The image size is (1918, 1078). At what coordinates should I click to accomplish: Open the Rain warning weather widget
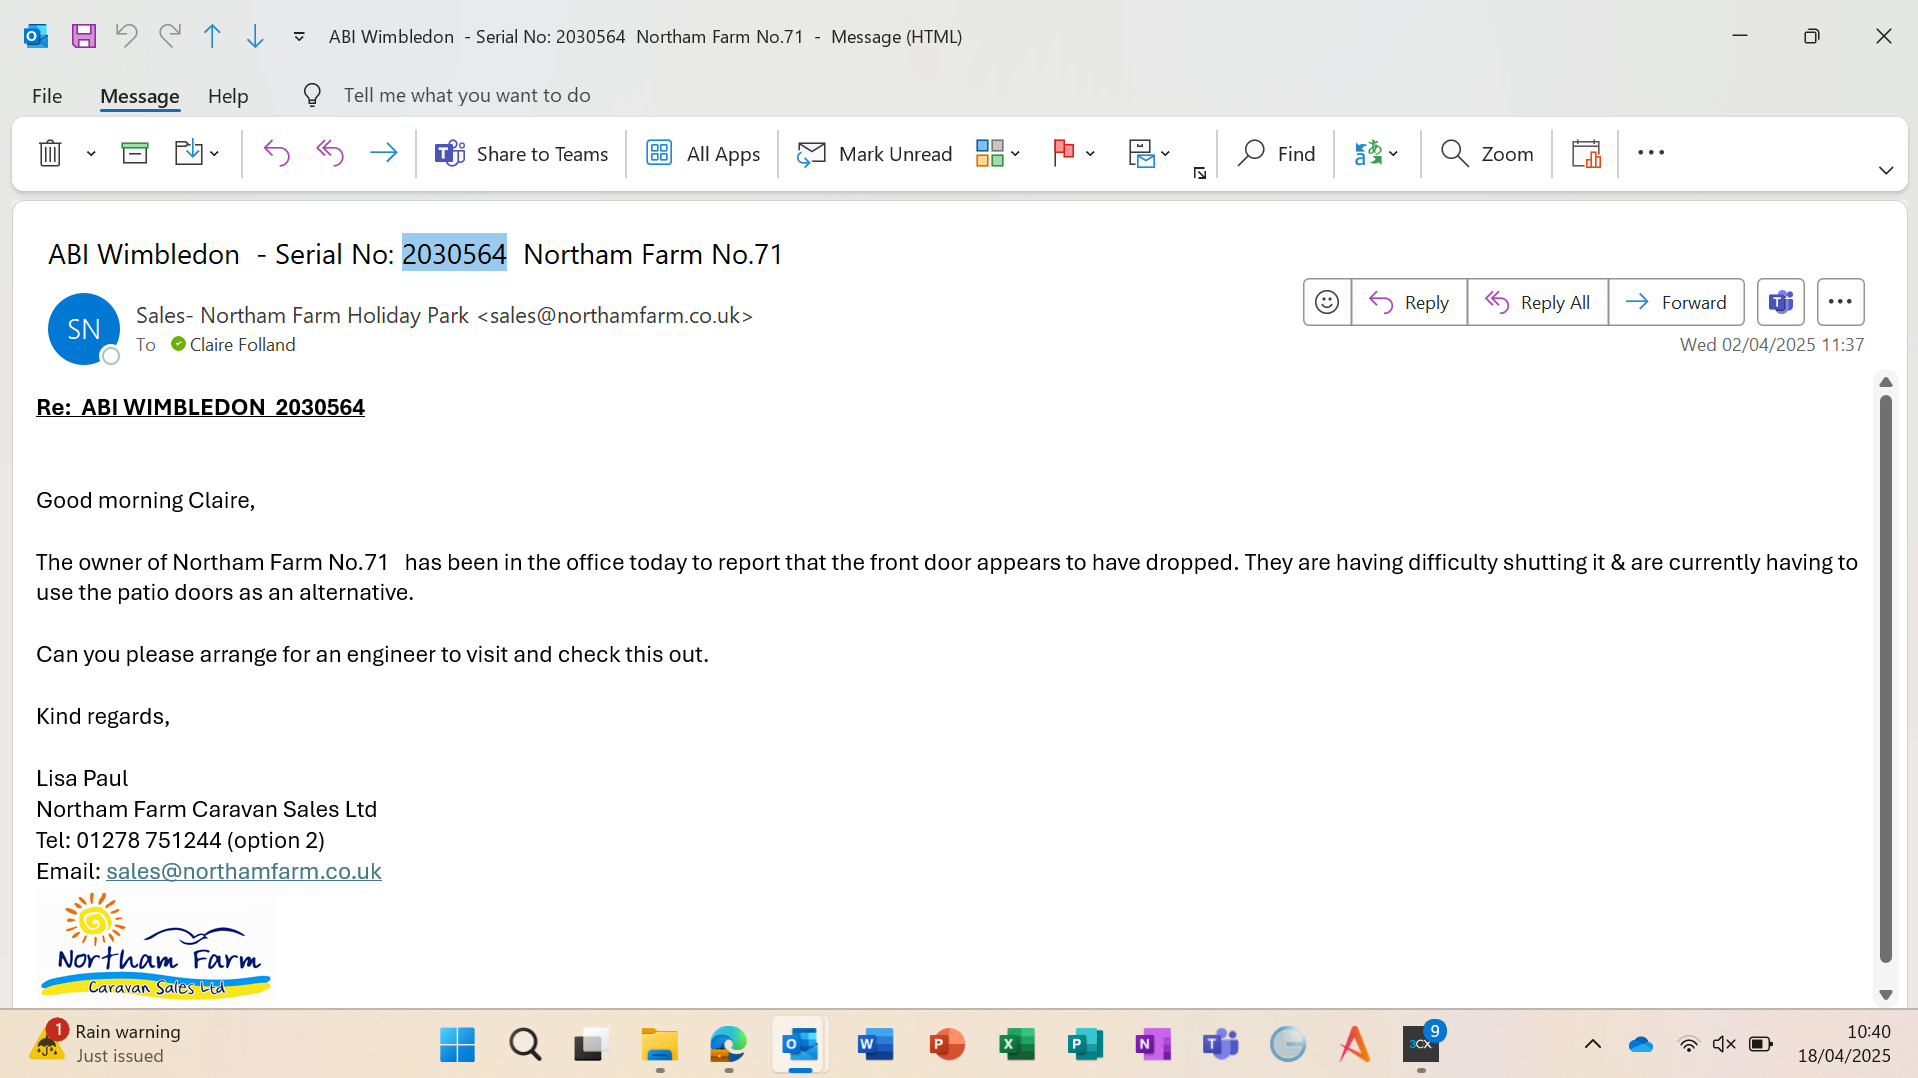[x=106, y=1043]
